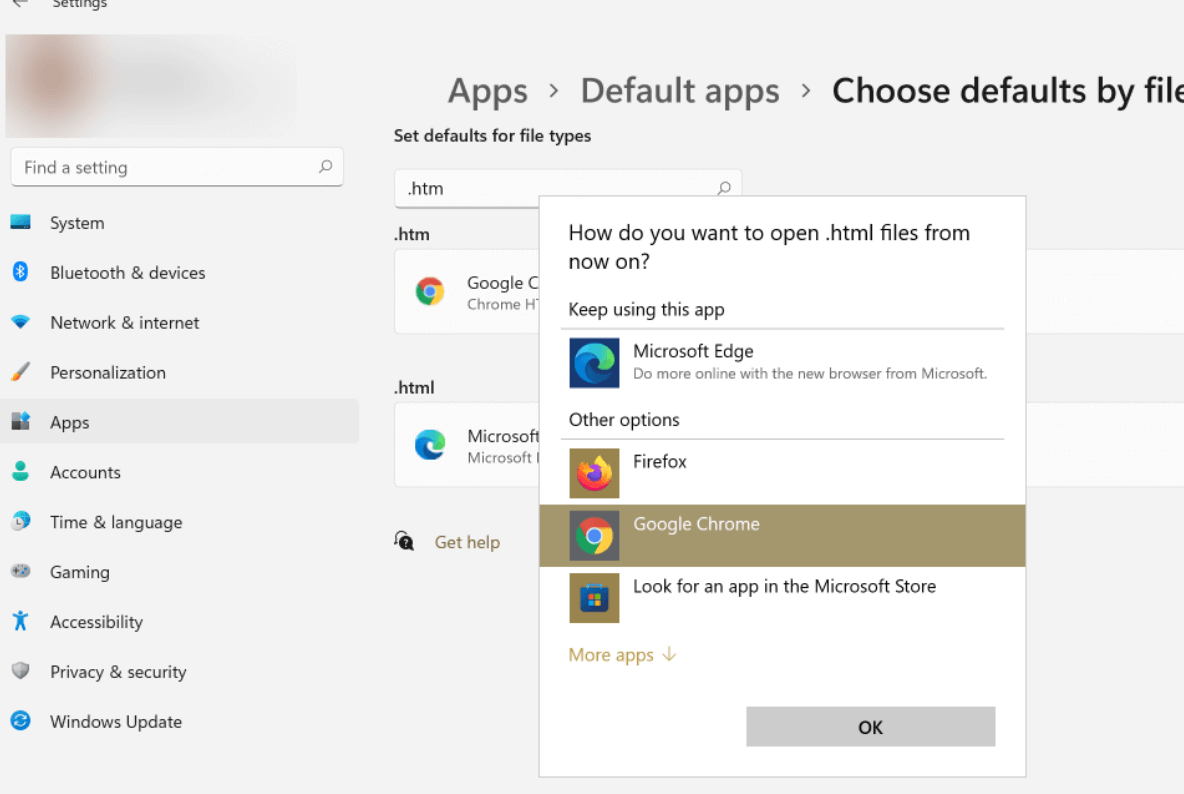Go to the Apps breadcrumb

pos(487,91)
